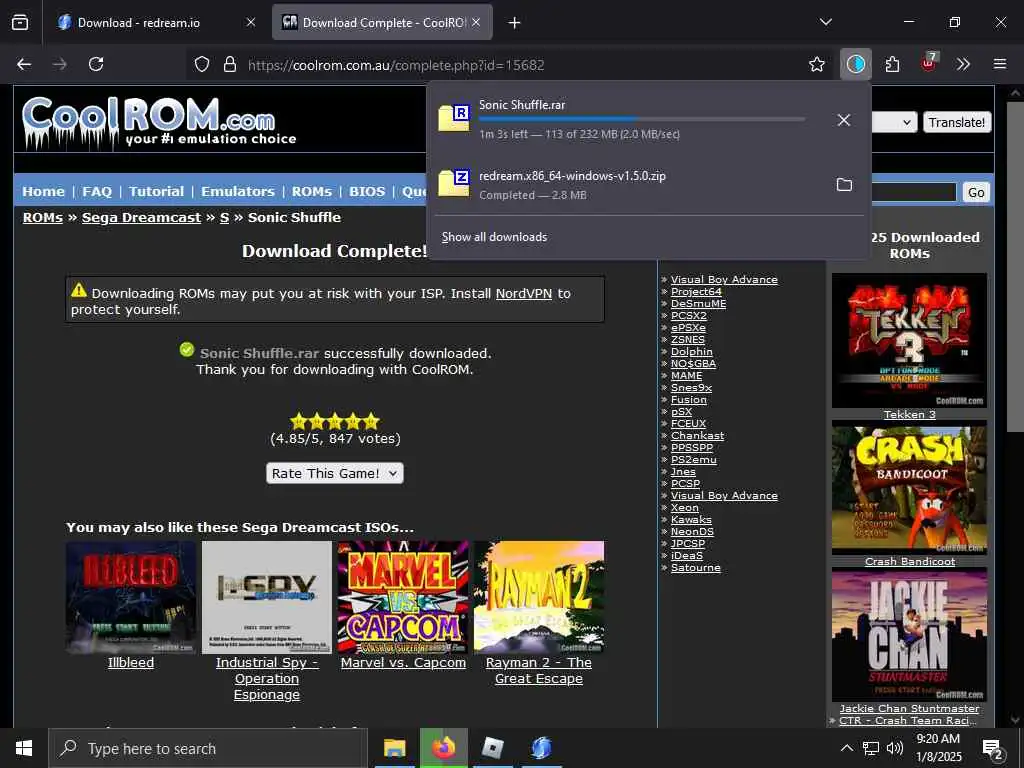This screenshot has width=1024, height=768.
Task: Open the Tekken 3 cover thumbnail
Action: [909, 340]
